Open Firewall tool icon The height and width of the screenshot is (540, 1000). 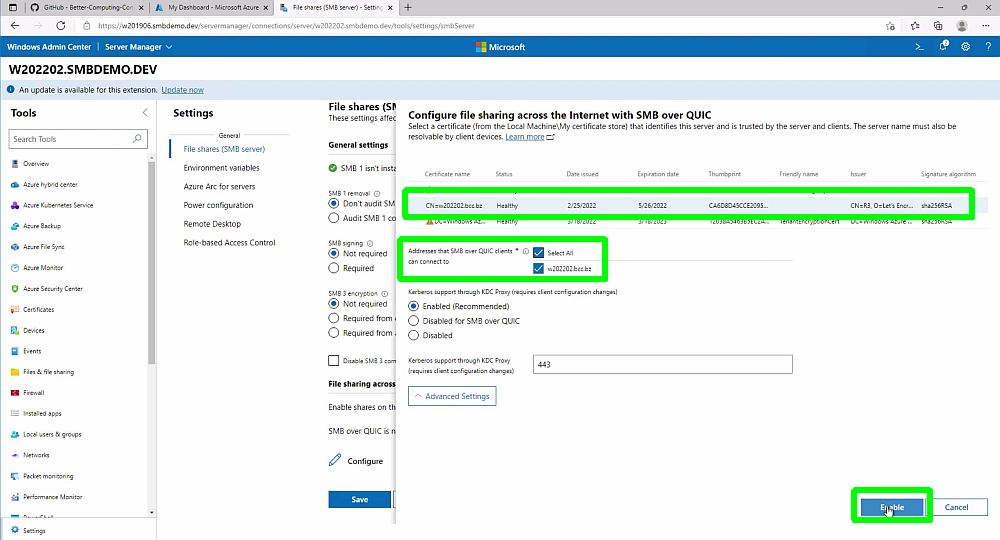point(15,393)
